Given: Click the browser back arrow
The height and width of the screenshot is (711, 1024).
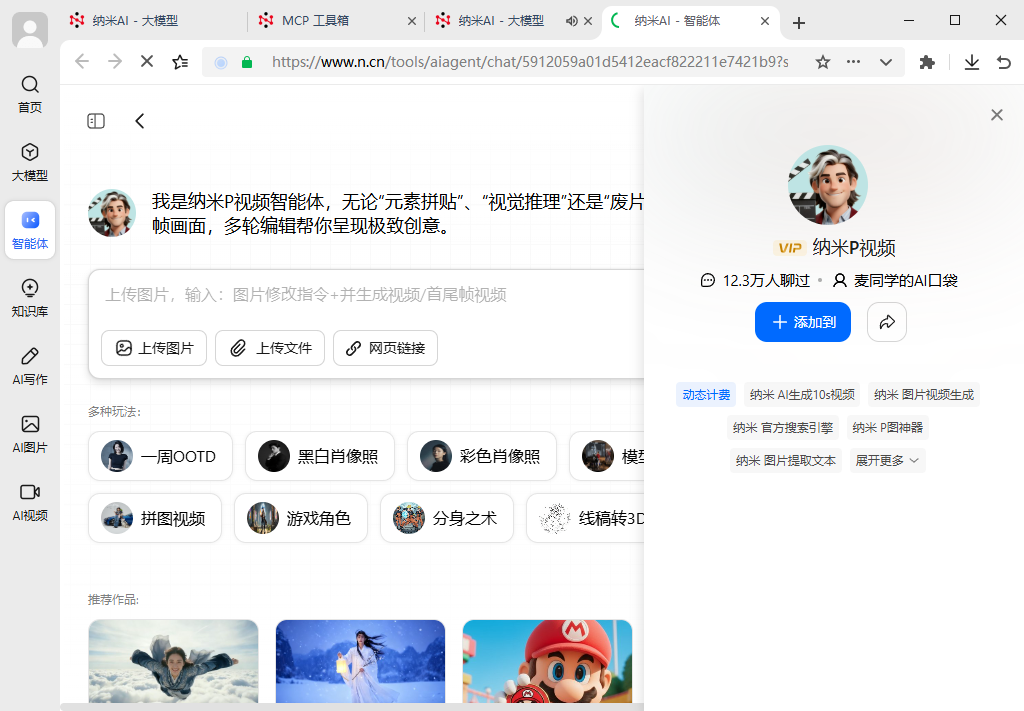Looking at the screenshot, I should (82, 61).
